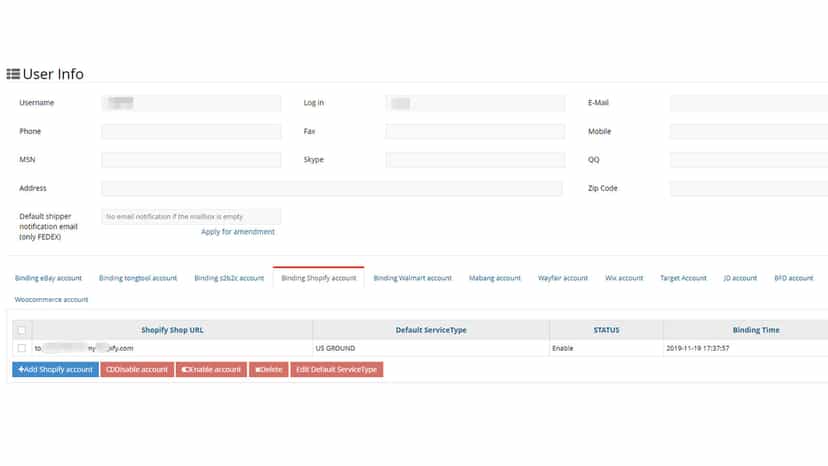The image size is (828, 466).
Task: Click the Phone input field
Action: click(x=191, y=132)
